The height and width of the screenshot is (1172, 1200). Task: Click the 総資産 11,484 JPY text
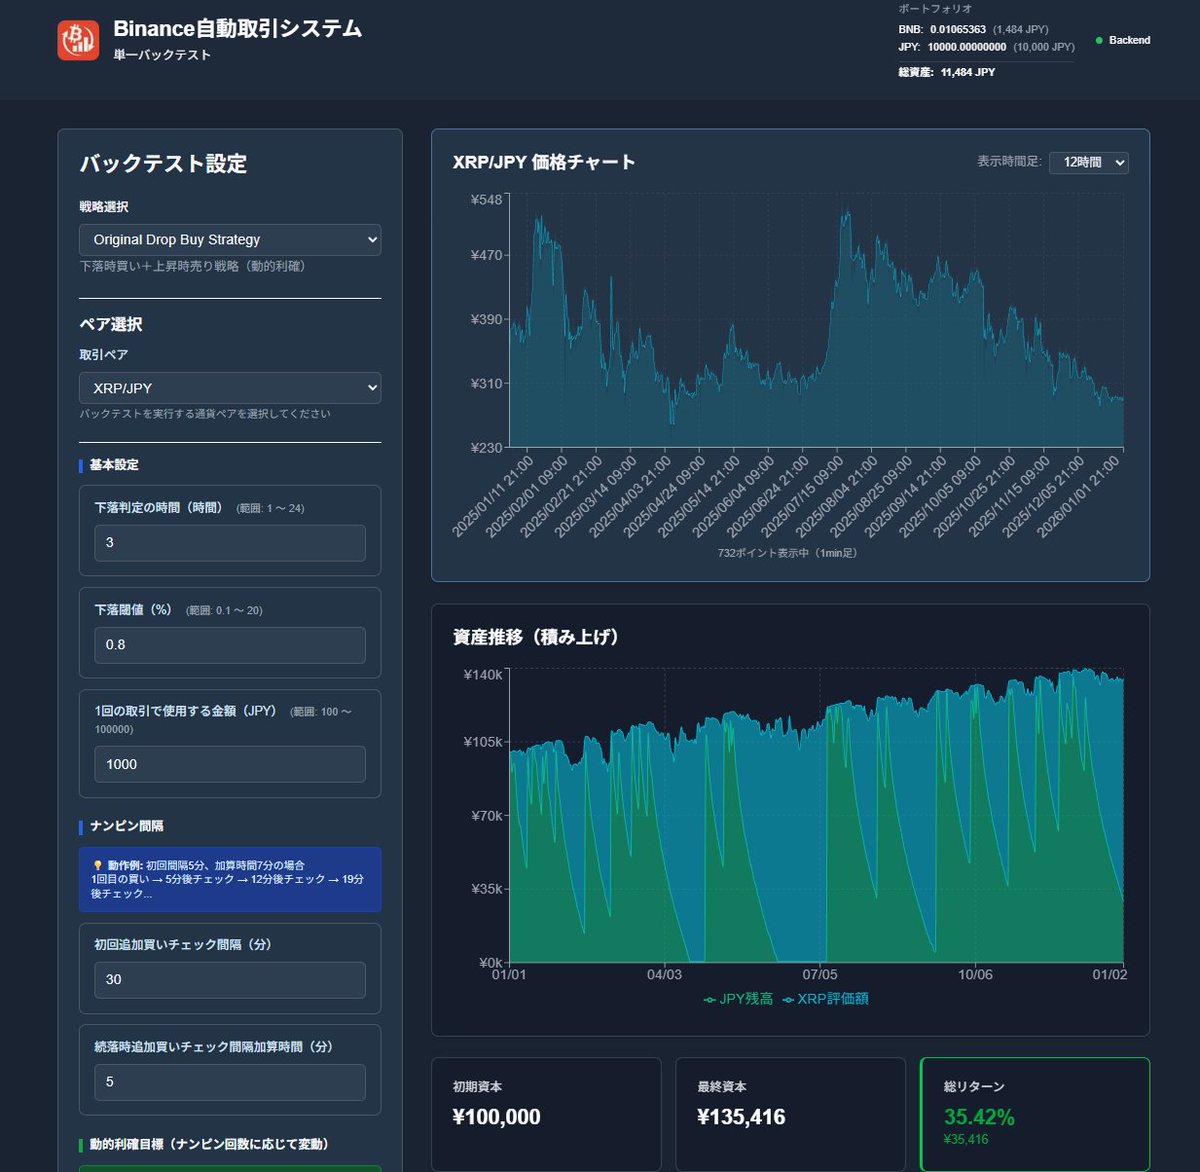[946, 72]
